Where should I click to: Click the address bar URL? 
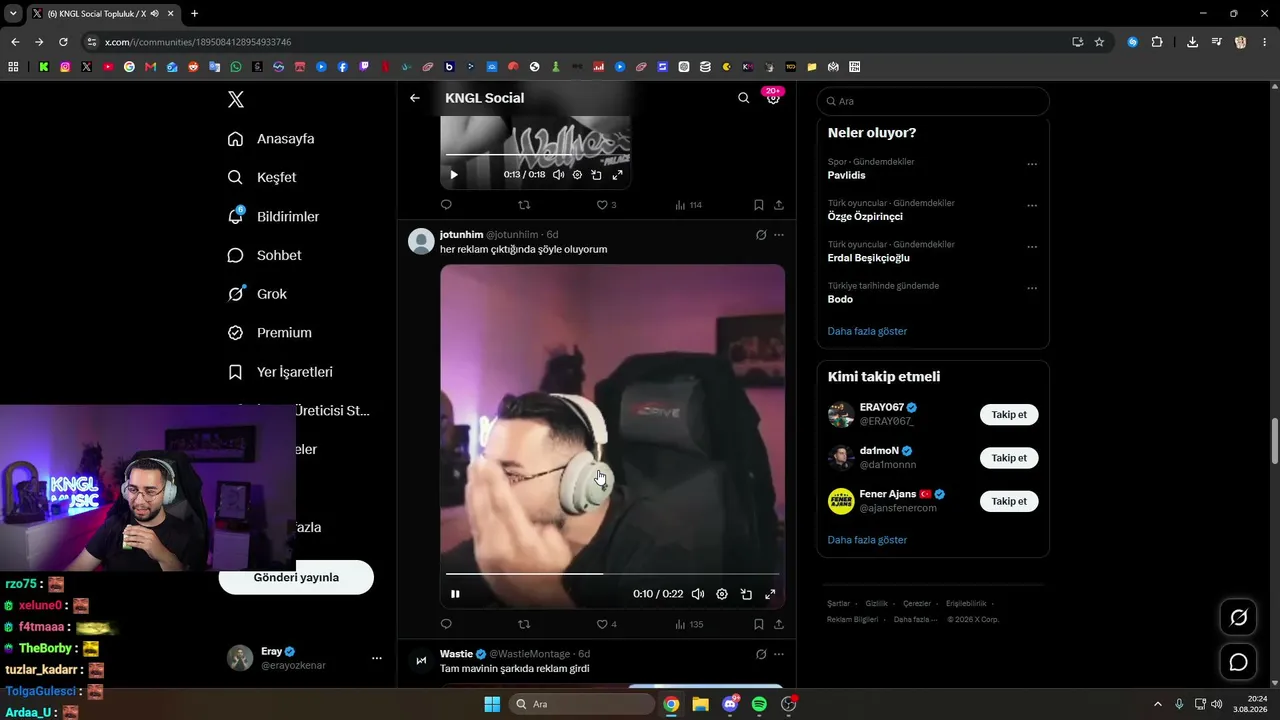coord(198,42)
